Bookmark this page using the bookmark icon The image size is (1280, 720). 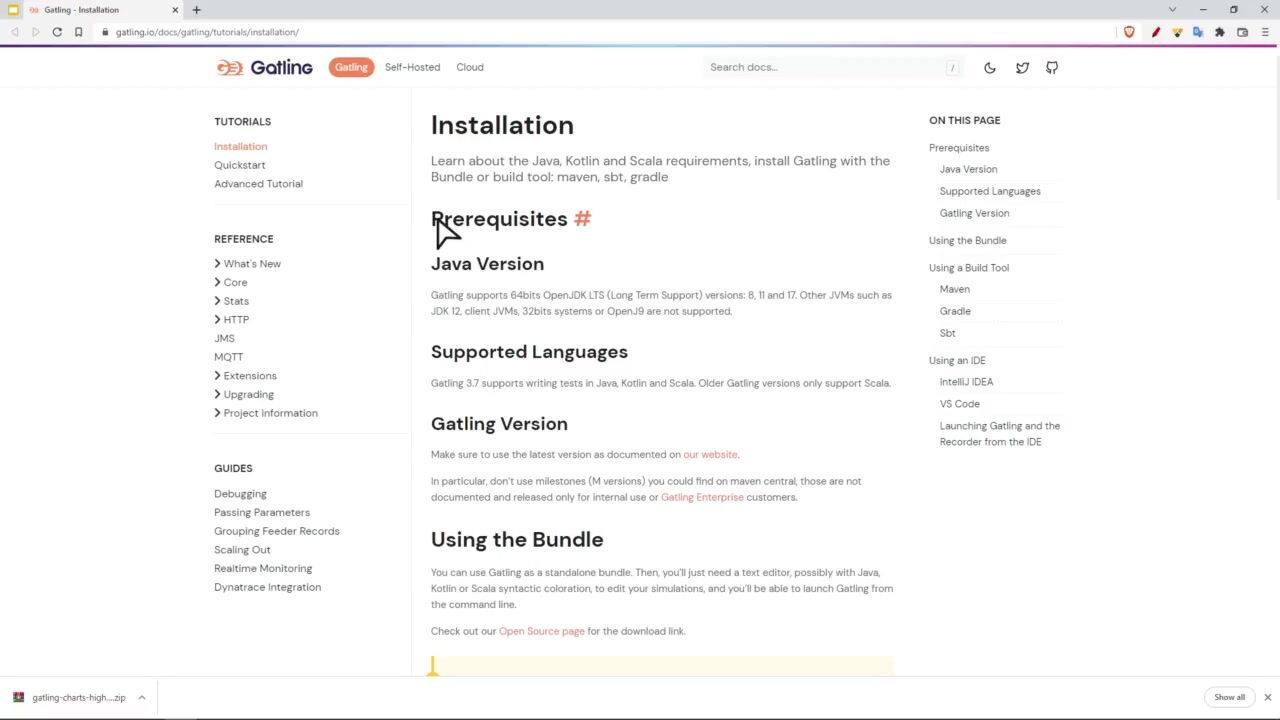[78, 32]
